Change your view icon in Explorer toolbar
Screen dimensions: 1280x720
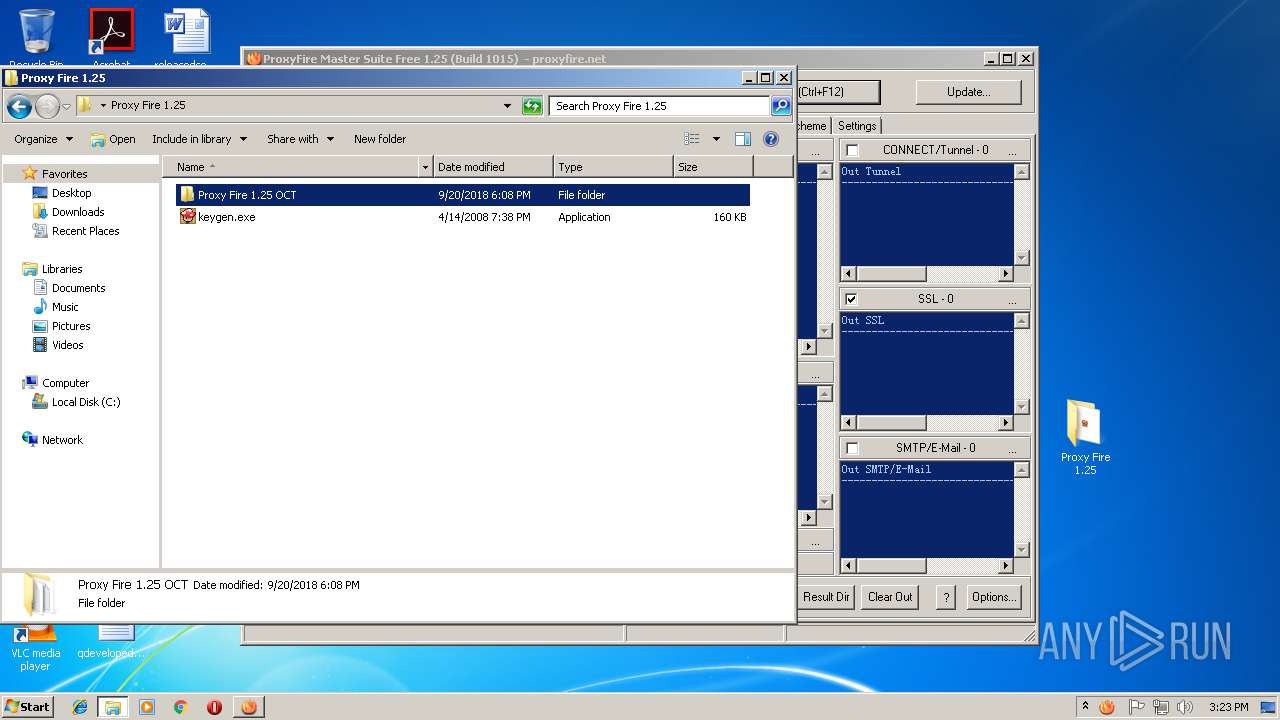[692, 139]
